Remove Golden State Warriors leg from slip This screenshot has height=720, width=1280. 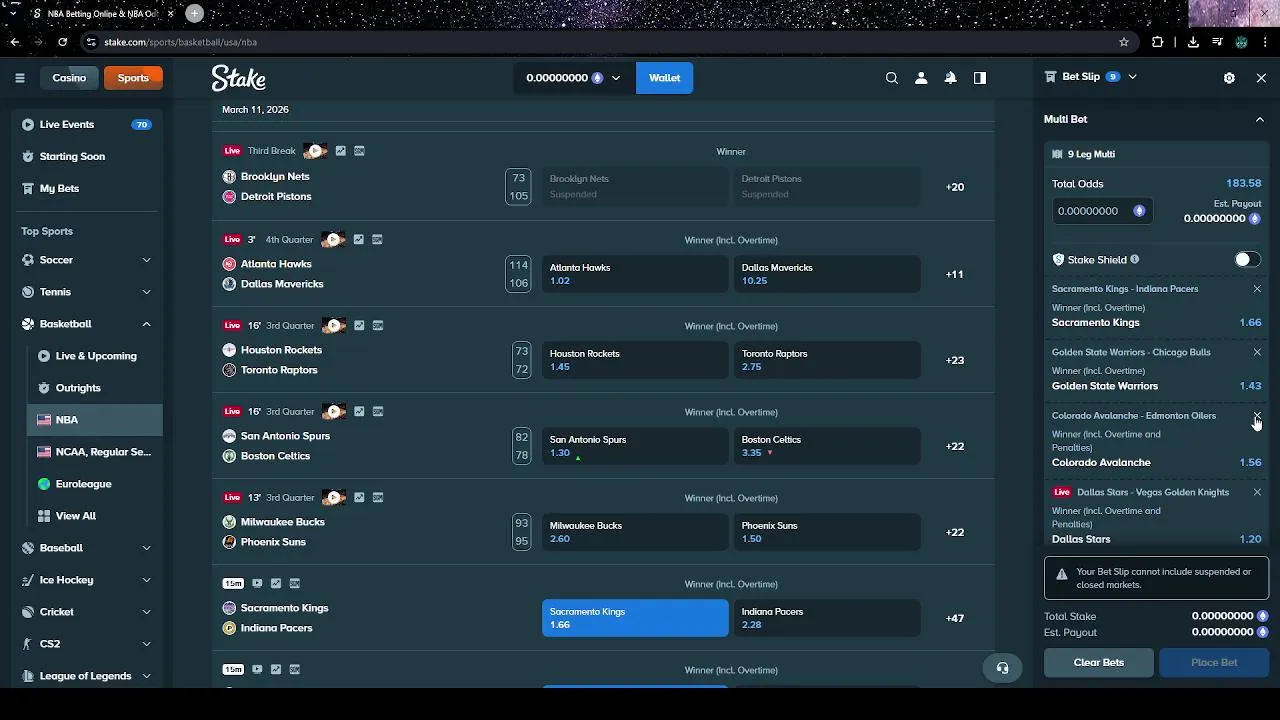click(1257, 352)
